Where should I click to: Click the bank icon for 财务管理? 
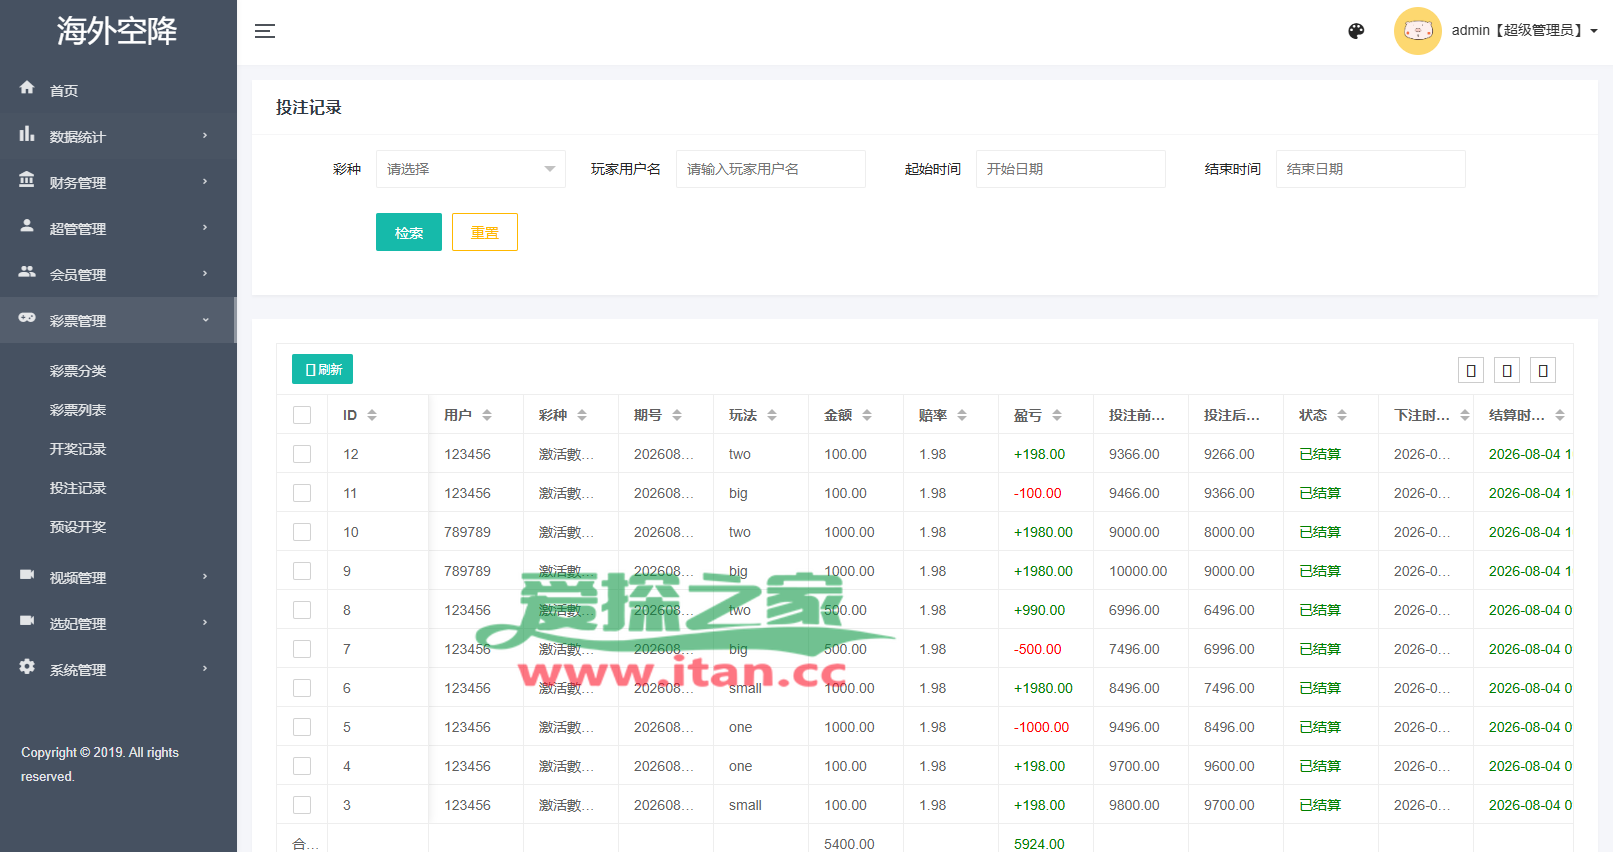coord(27,180)
